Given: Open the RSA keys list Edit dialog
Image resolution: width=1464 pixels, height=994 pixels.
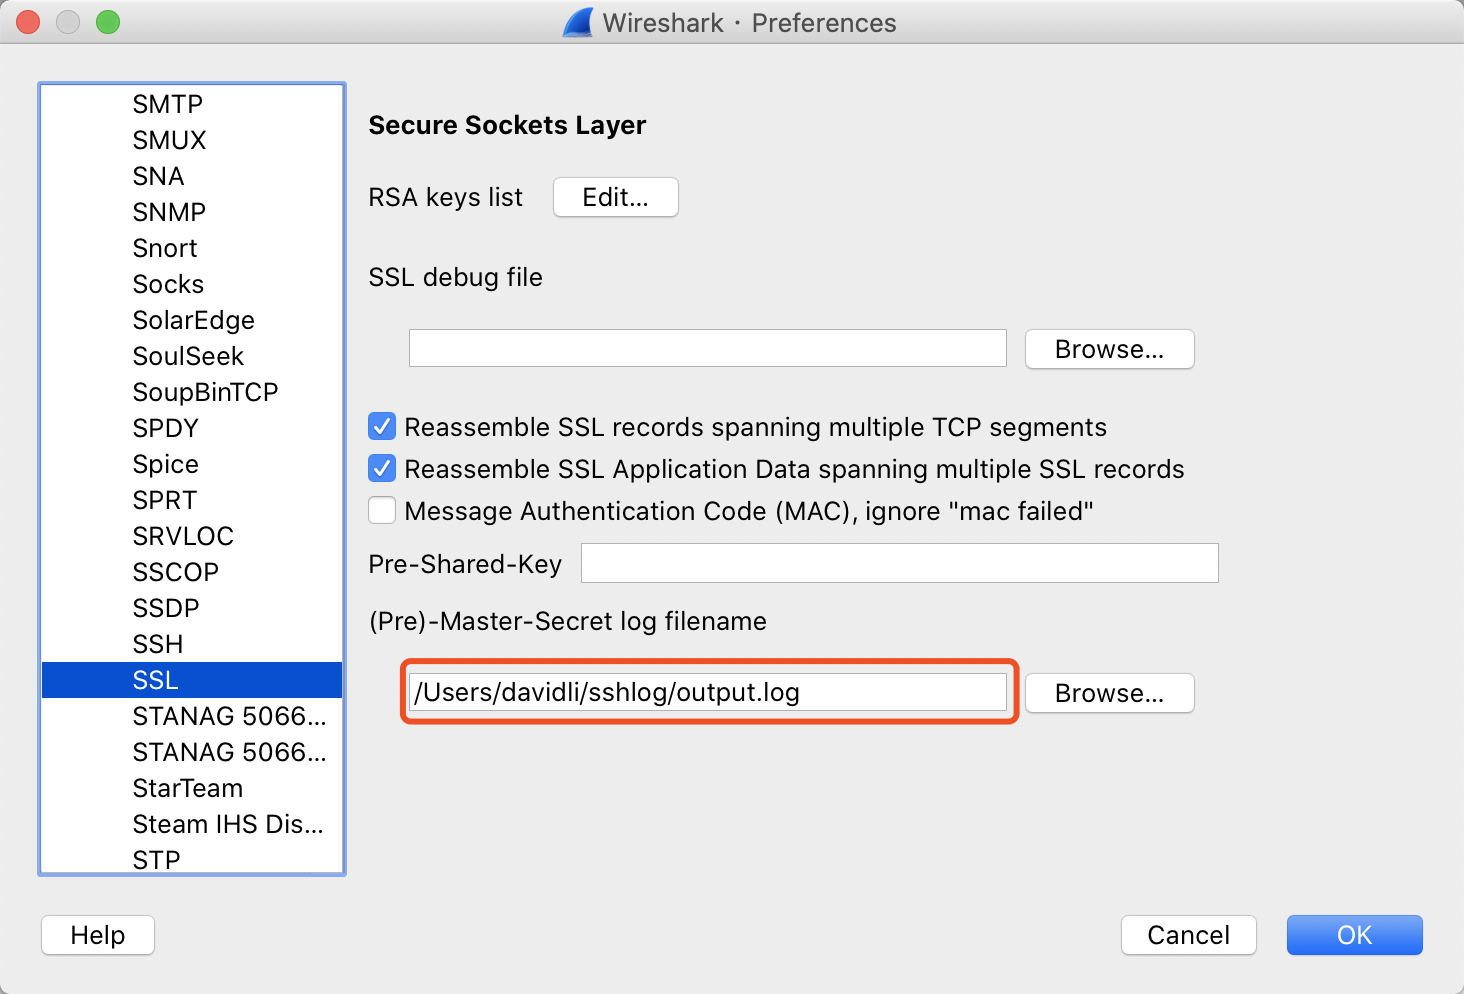Looking at the screenshot, I should pyautogui.click(x=615, y=197).
